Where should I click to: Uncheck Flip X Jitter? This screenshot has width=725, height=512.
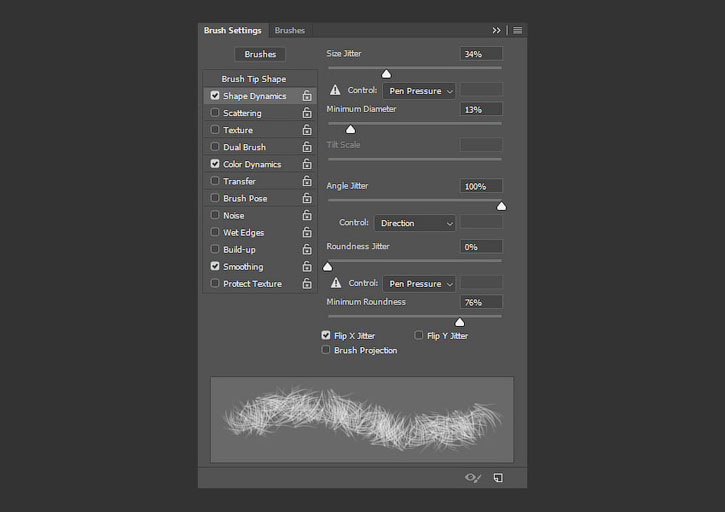click(326, 335)
